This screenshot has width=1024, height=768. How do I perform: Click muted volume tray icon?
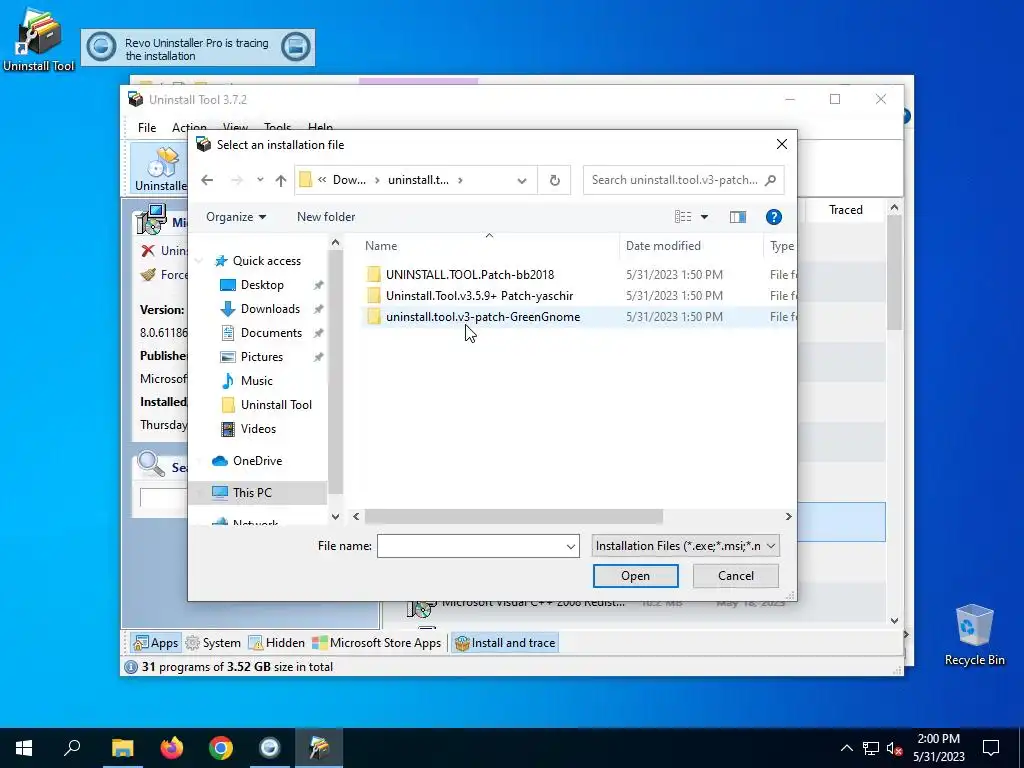click(894, 748)
